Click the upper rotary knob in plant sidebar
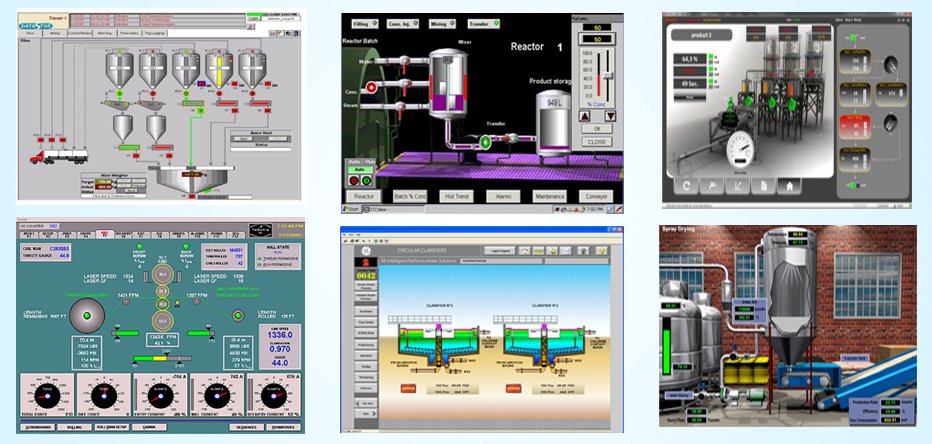The height and width of the screenshot is (444, 932). (890, 64)
